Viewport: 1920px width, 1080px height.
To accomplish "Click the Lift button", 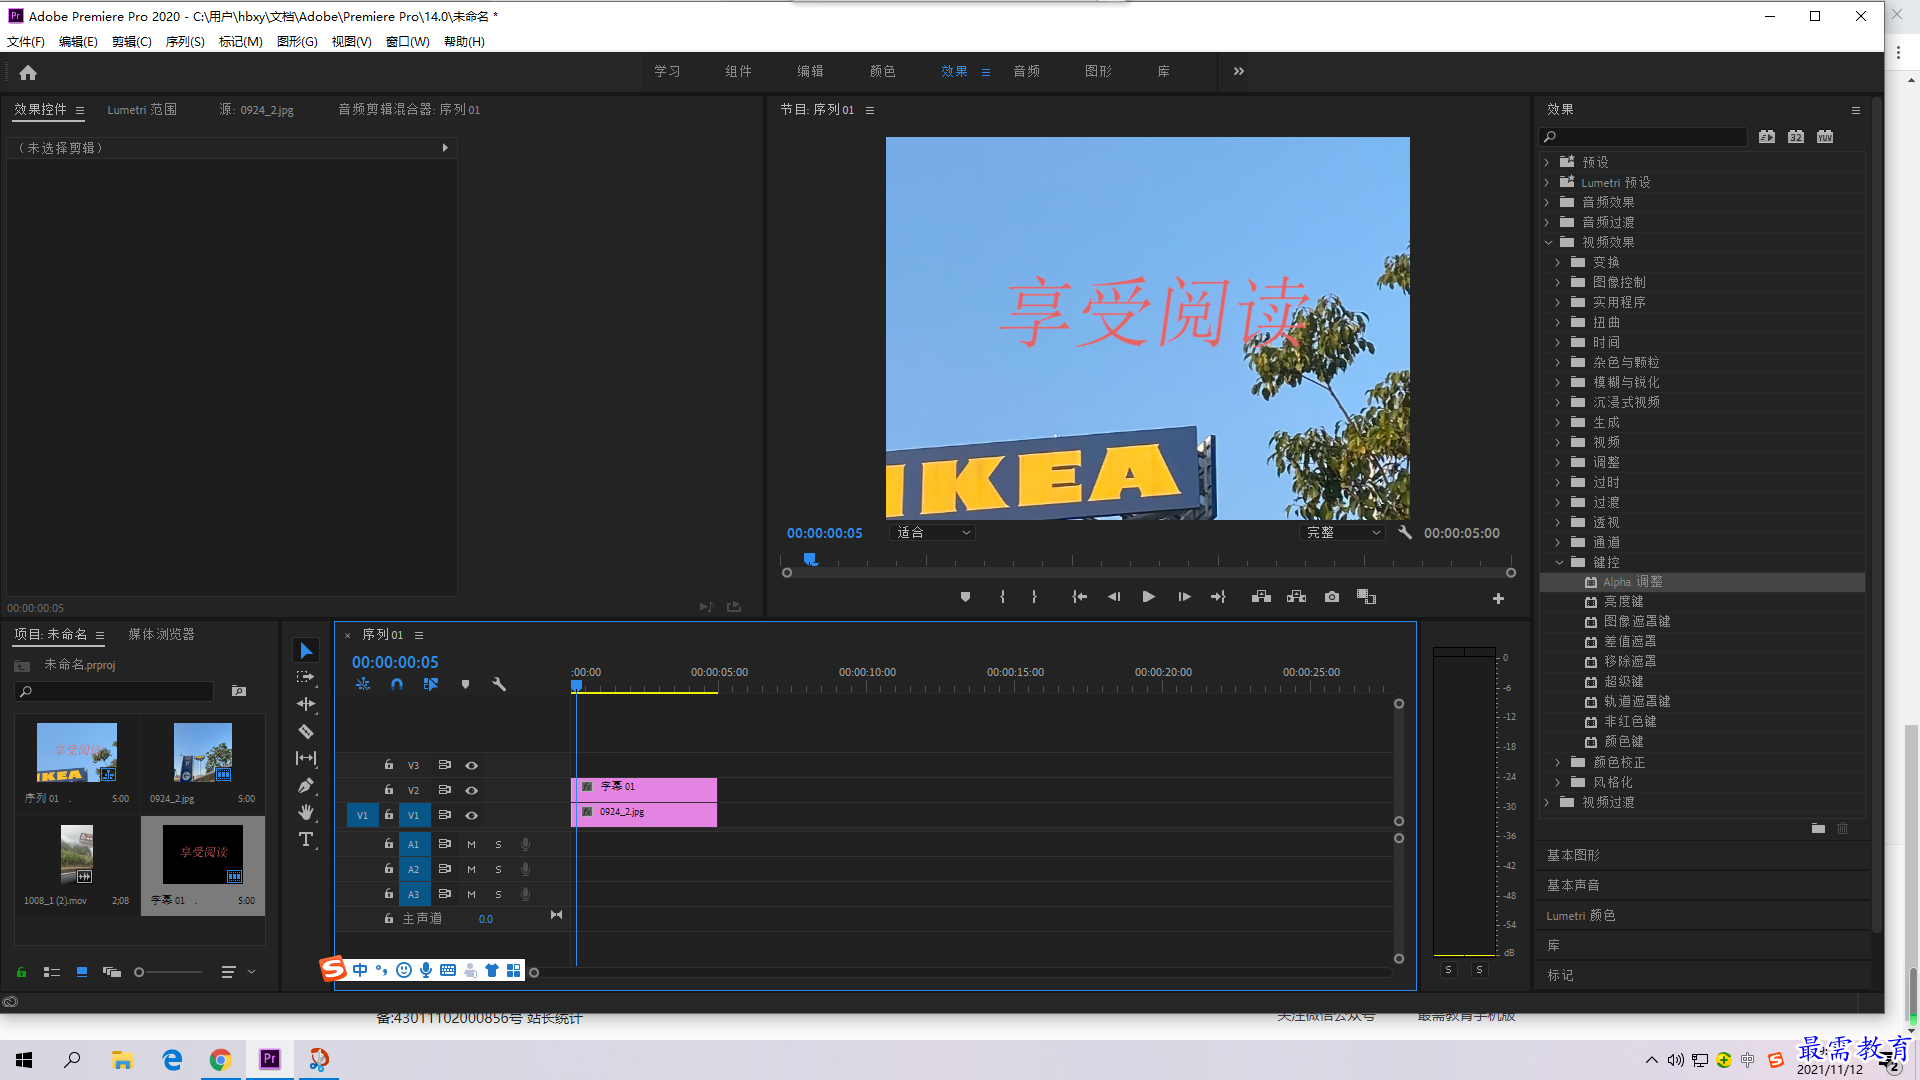I will tap(1261, 597).
